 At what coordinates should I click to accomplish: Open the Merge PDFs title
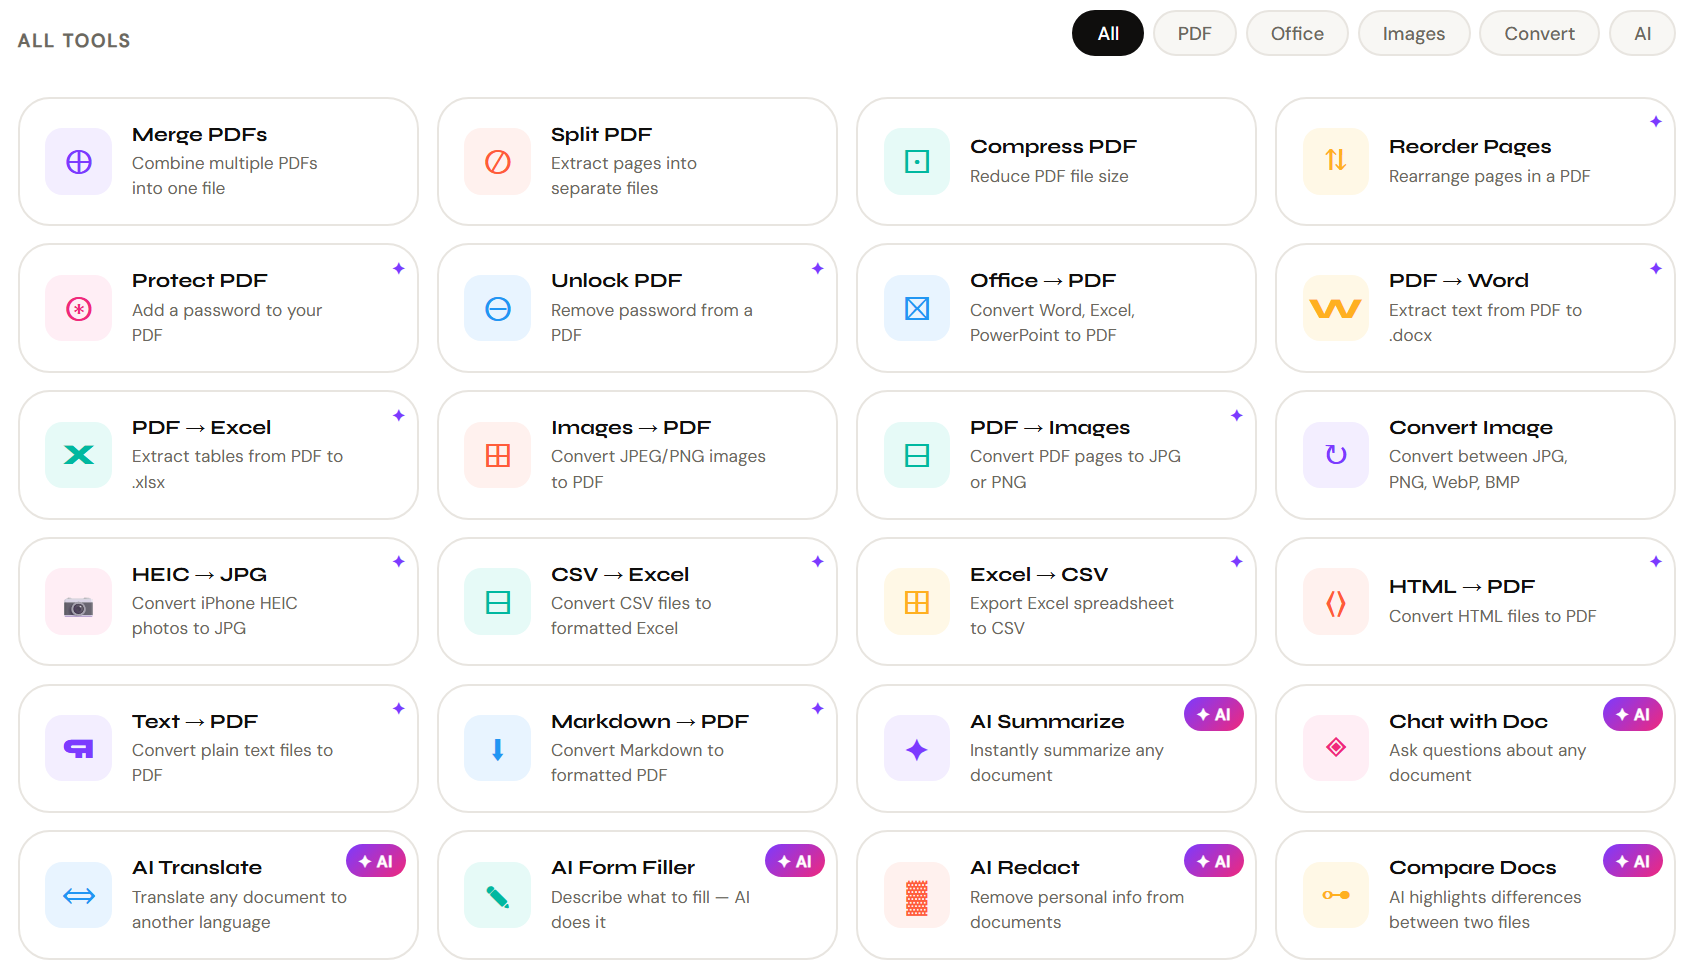(200, 134)
